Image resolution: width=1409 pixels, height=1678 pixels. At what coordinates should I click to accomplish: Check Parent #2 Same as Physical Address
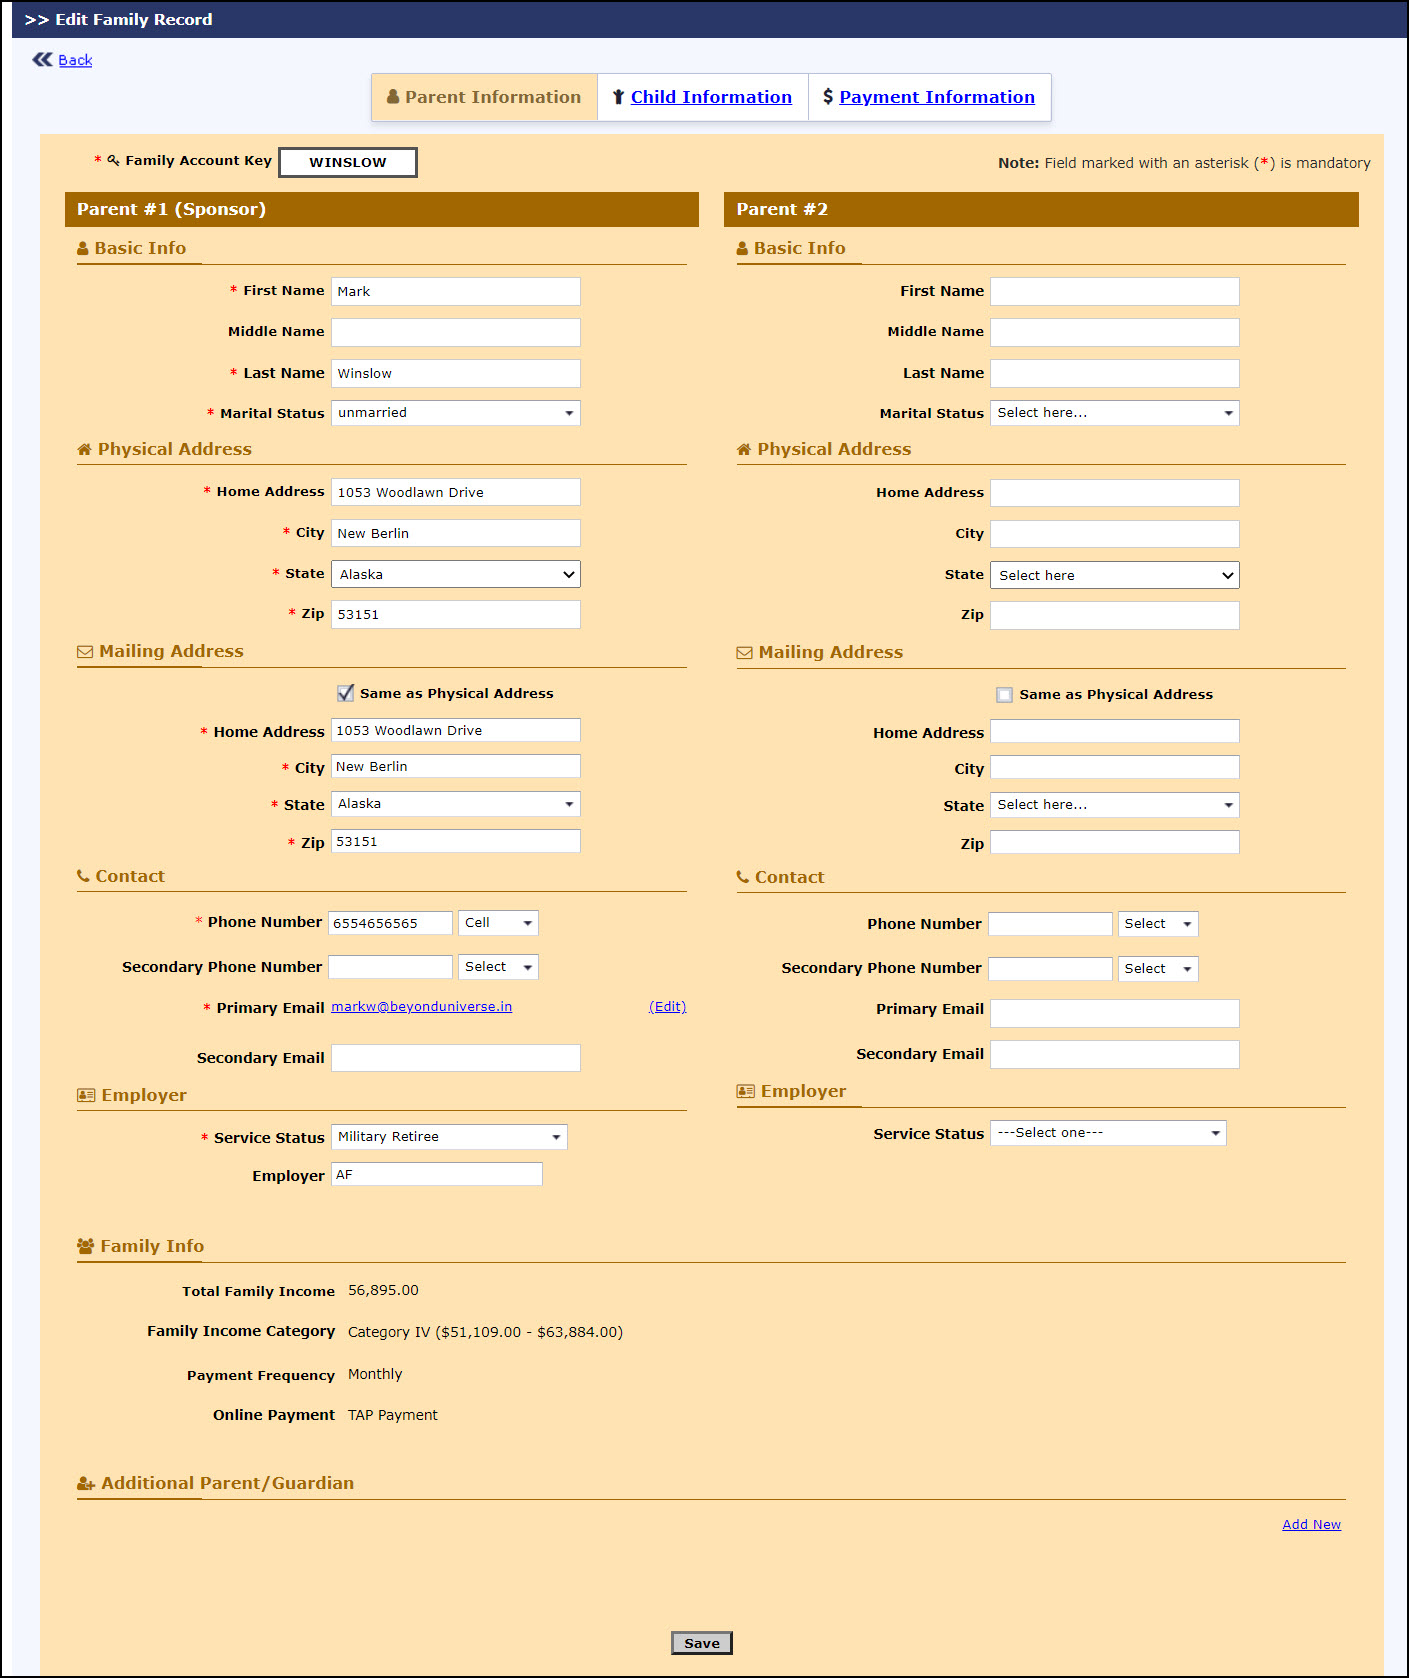coord(1004,695)
